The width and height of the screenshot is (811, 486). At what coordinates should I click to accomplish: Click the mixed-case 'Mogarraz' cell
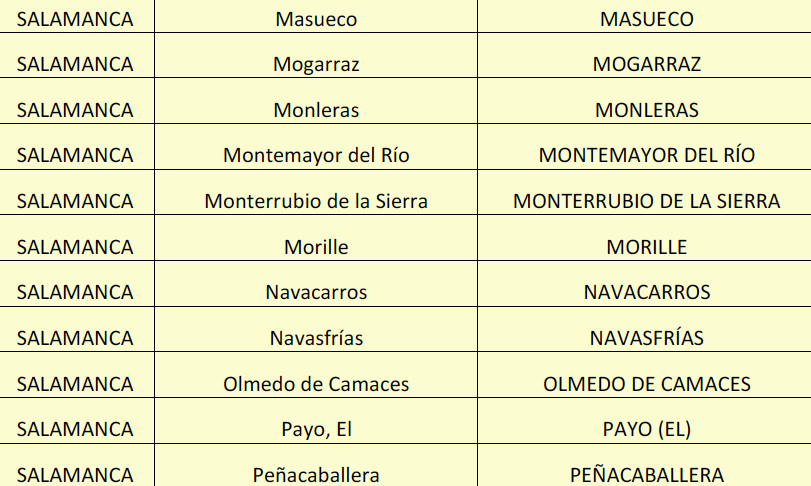[x=316, y=65]
